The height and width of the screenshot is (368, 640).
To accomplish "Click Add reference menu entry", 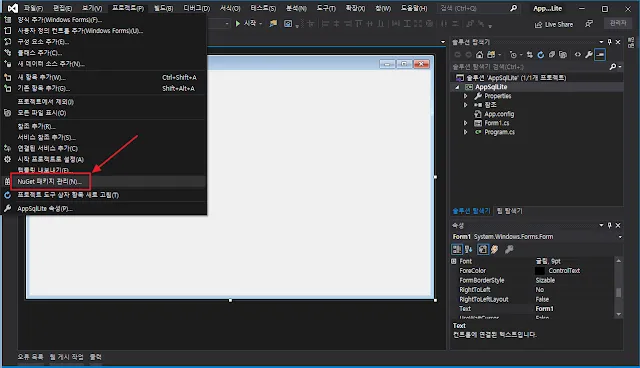I will coord(36,126).
